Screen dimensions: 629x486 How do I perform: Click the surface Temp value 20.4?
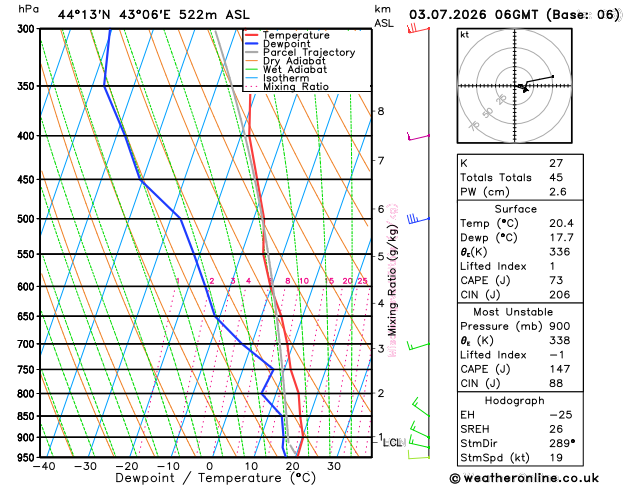(561, 223)
